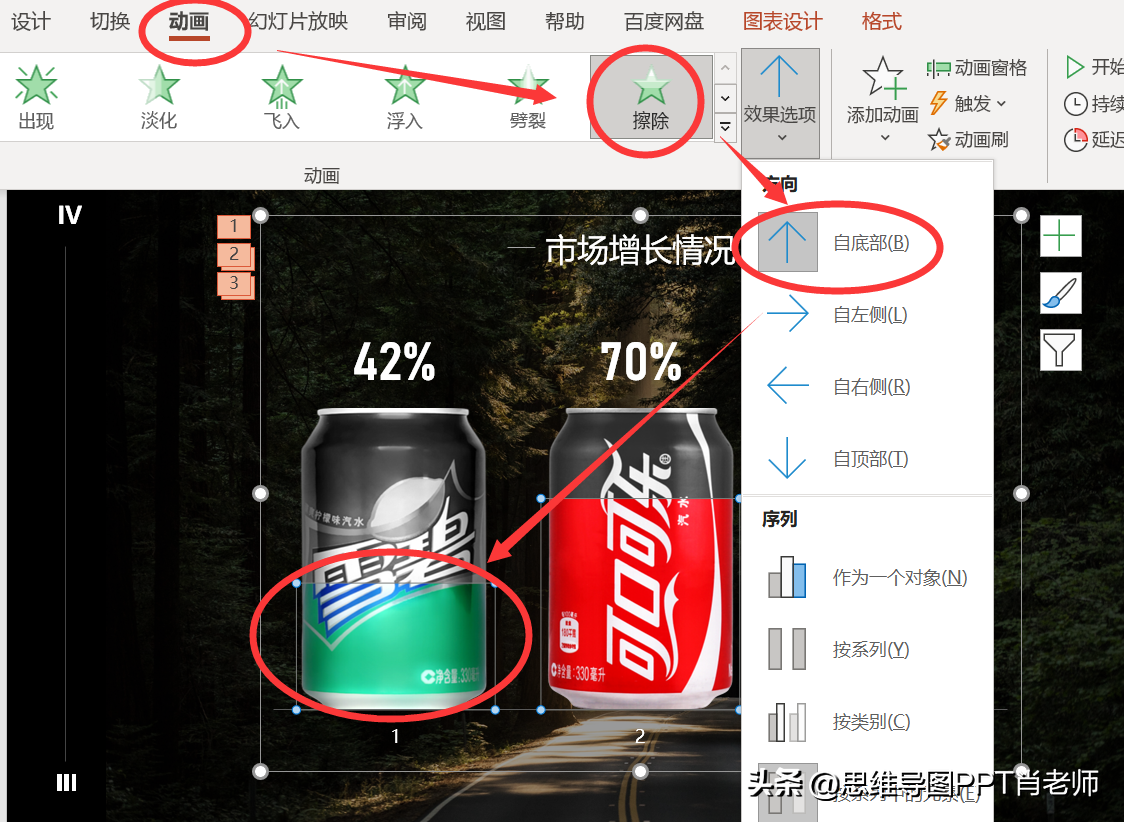Select sequence 按类别(C)
Image resolution: width=1124 pixels, height=822 pixels.
(x=867, y=721)
